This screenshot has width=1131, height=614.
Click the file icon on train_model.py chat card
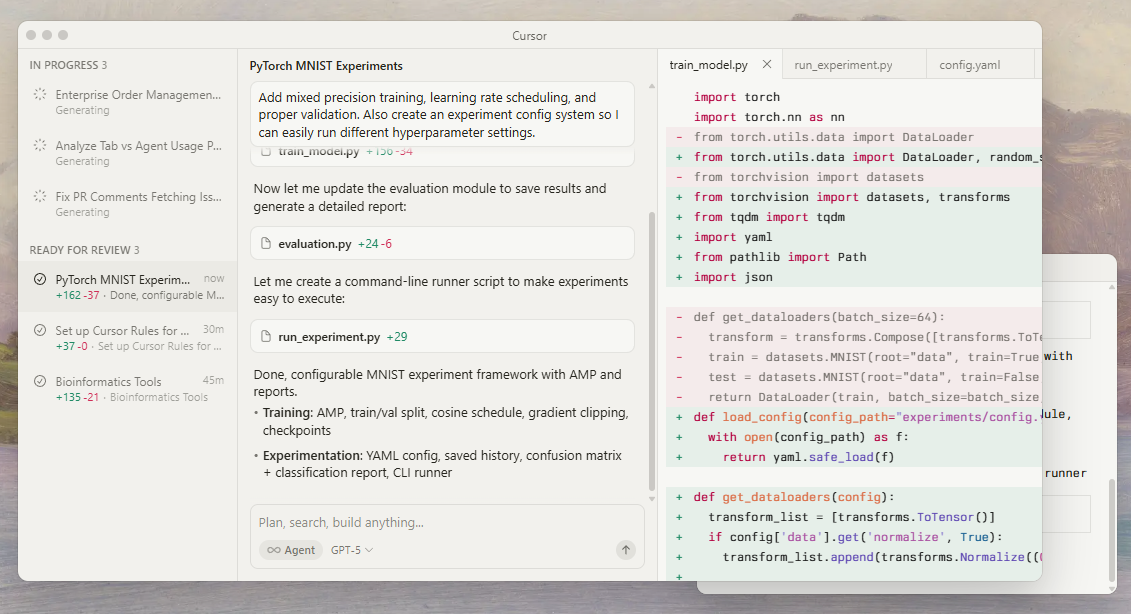click(x=265, y=152)
